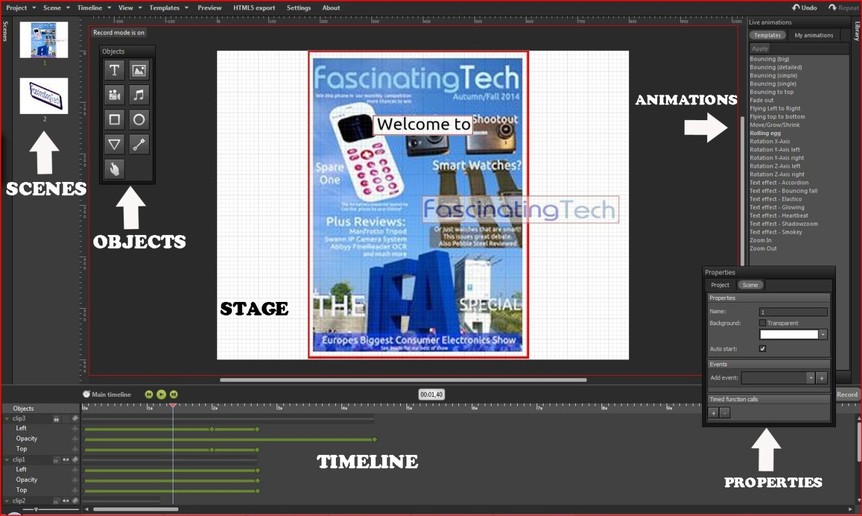This screenshot has height=516, width=862.
Task: Click the Main timeline clock icon
Action: click(x=86, y=394)
